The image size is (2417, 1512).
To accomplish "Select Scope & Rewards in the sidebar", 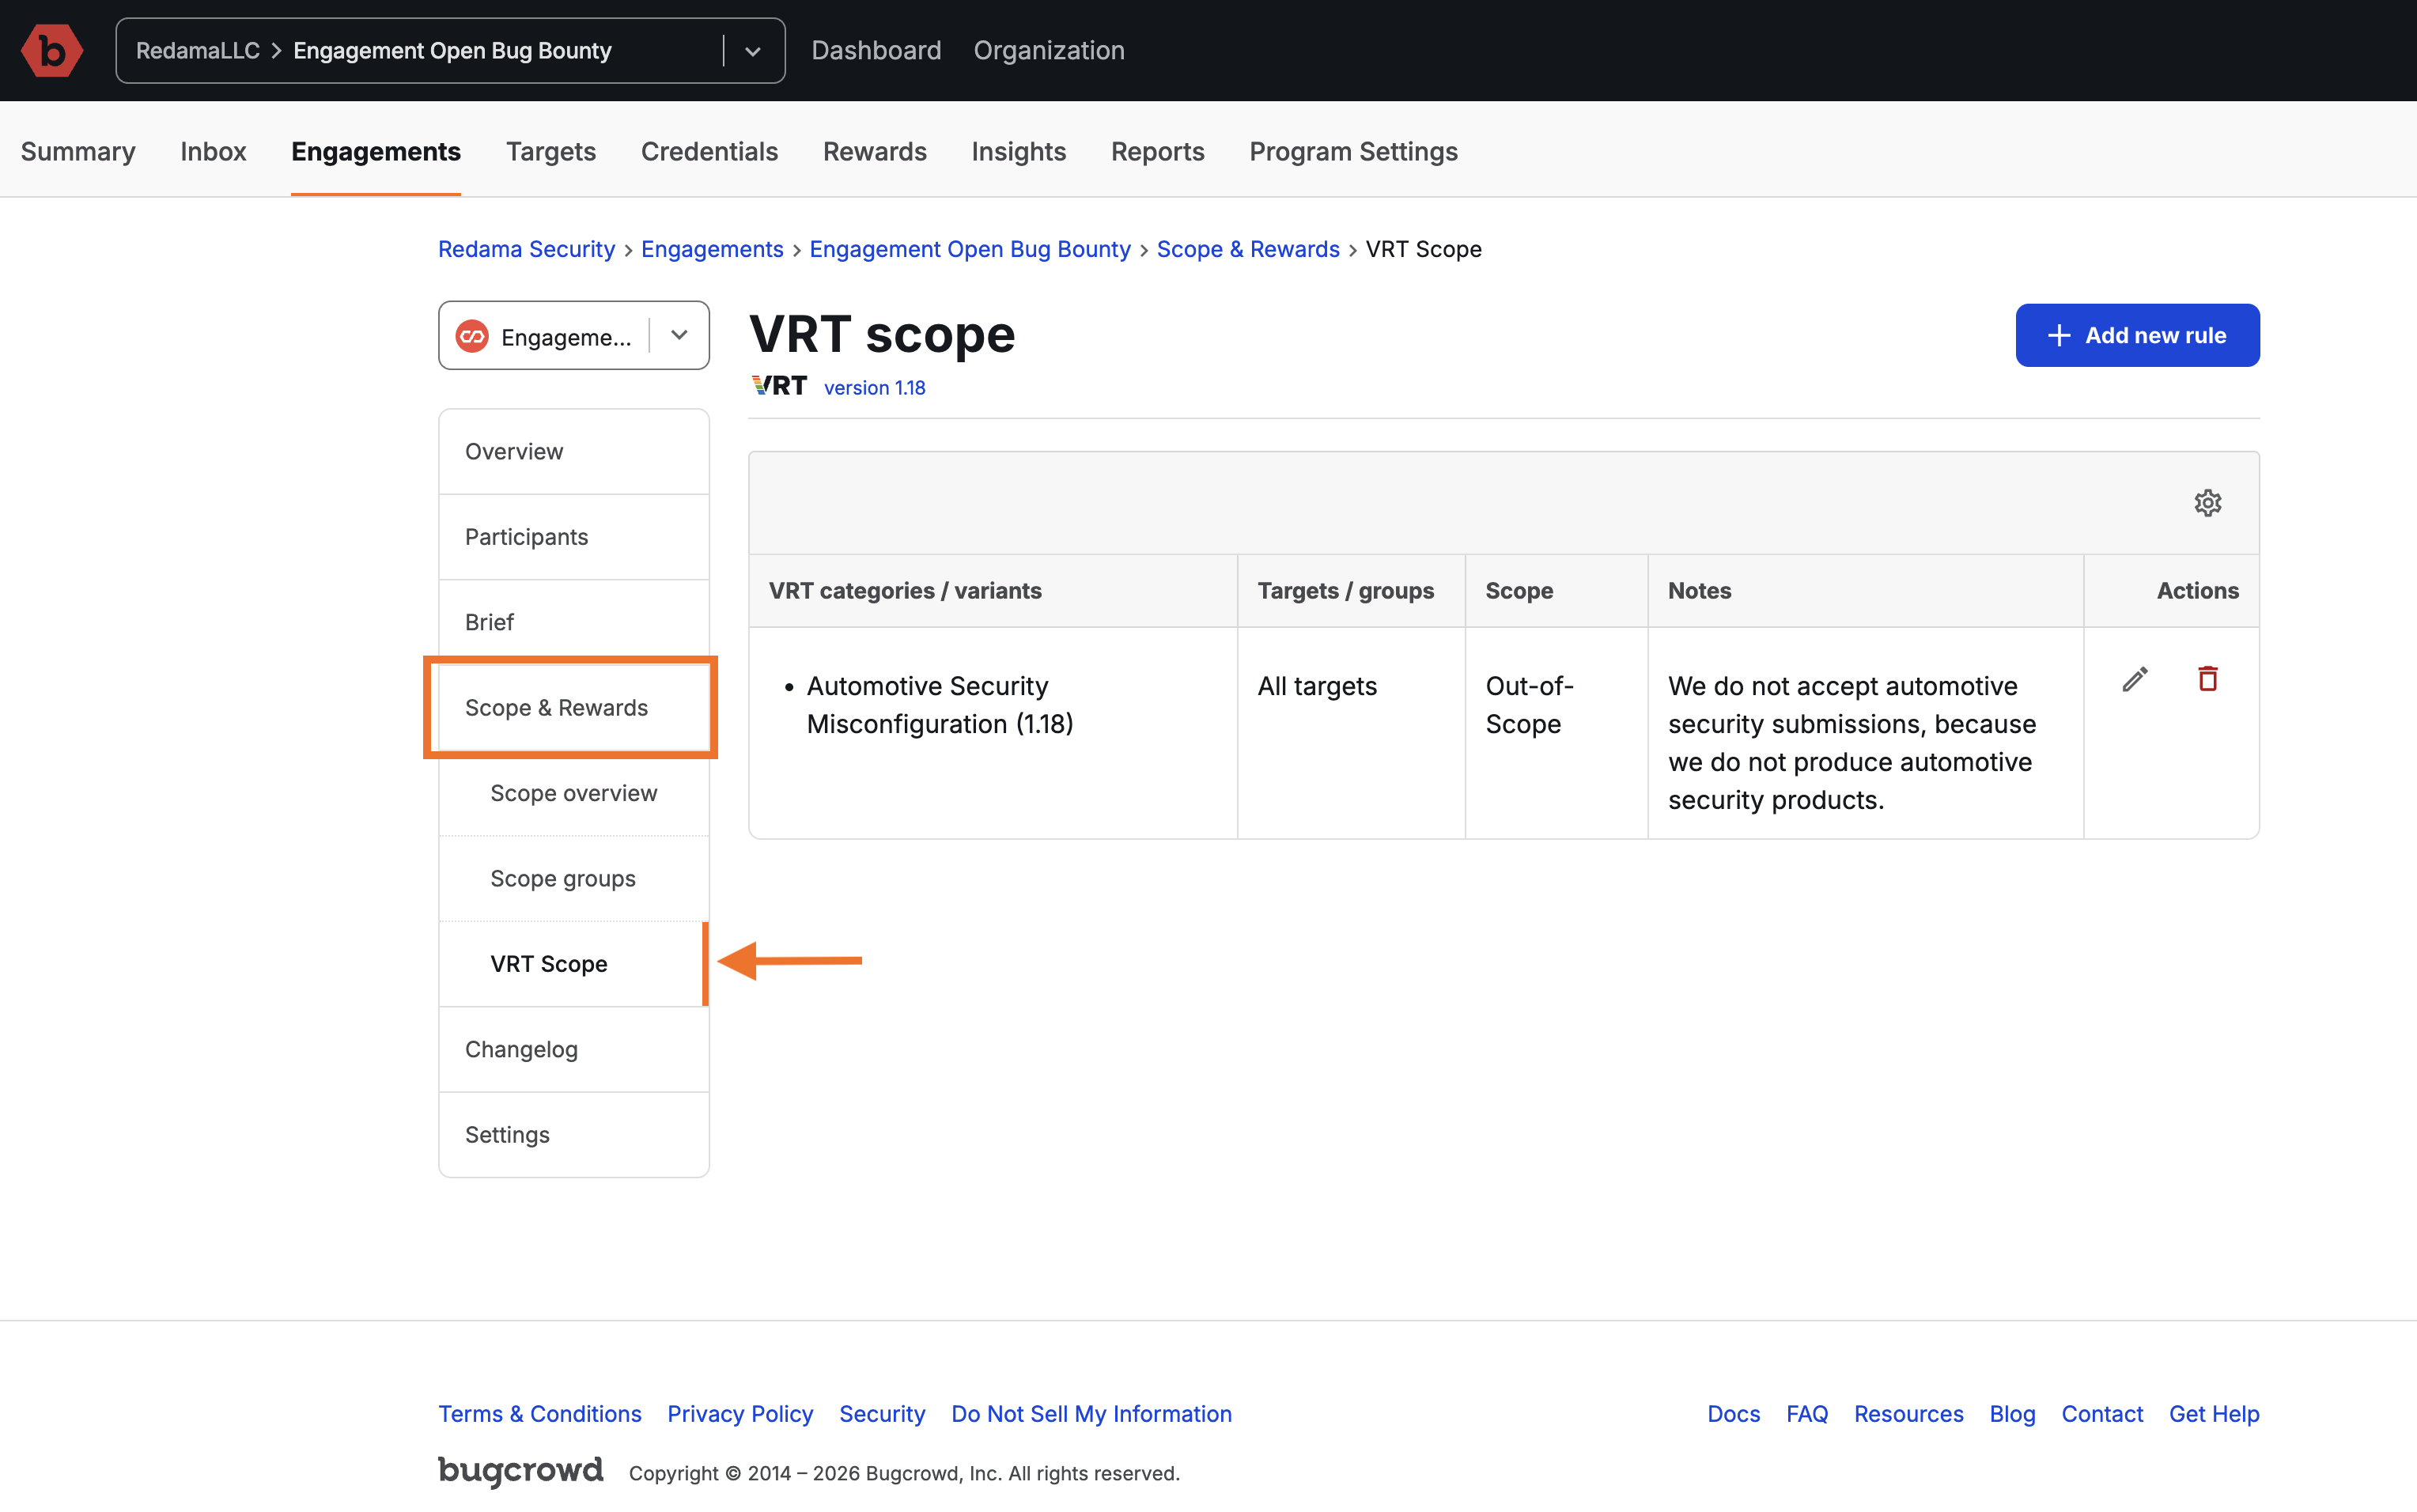I will [574, 707].
